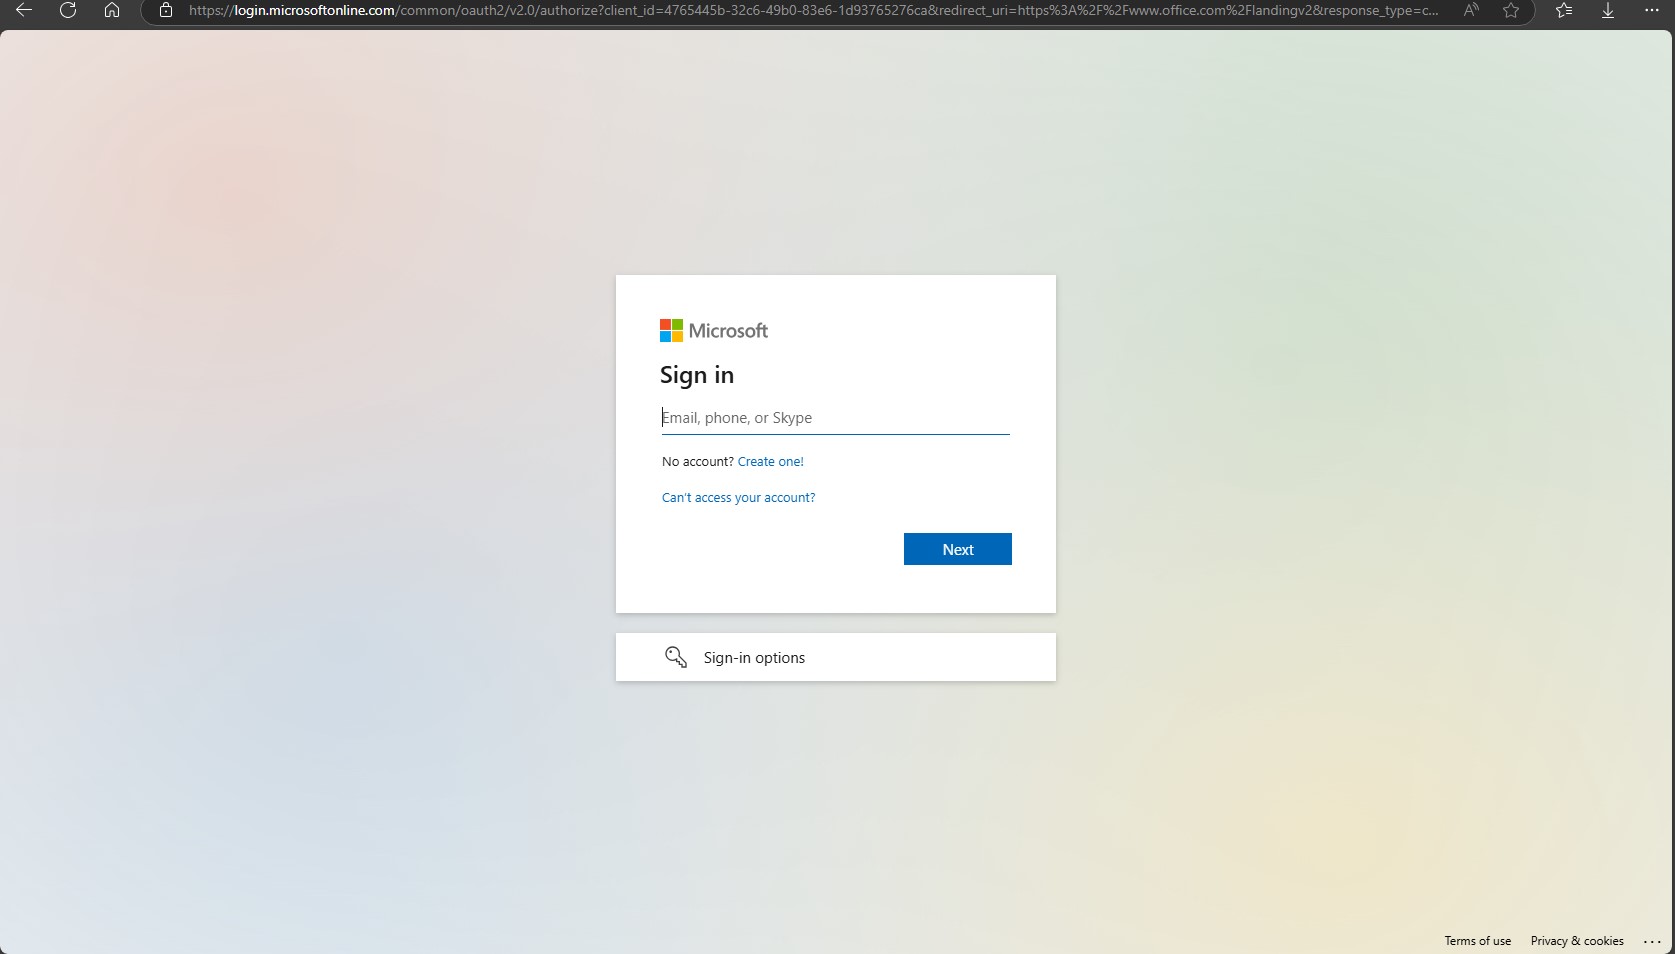This screenshot has height=954, width=1675.
Task: Go to the browser home page
Action: 112,10
